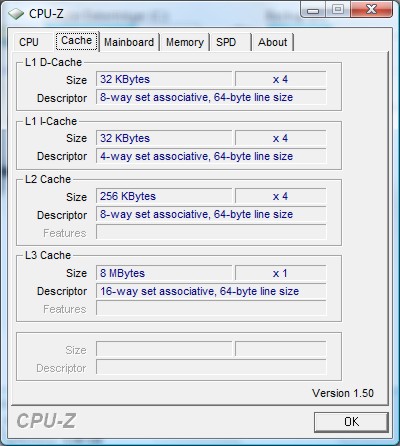Click the L3 Cache 8 MBytes field
400x446 pixels.
pyautogui.click(x=164, y=273)
